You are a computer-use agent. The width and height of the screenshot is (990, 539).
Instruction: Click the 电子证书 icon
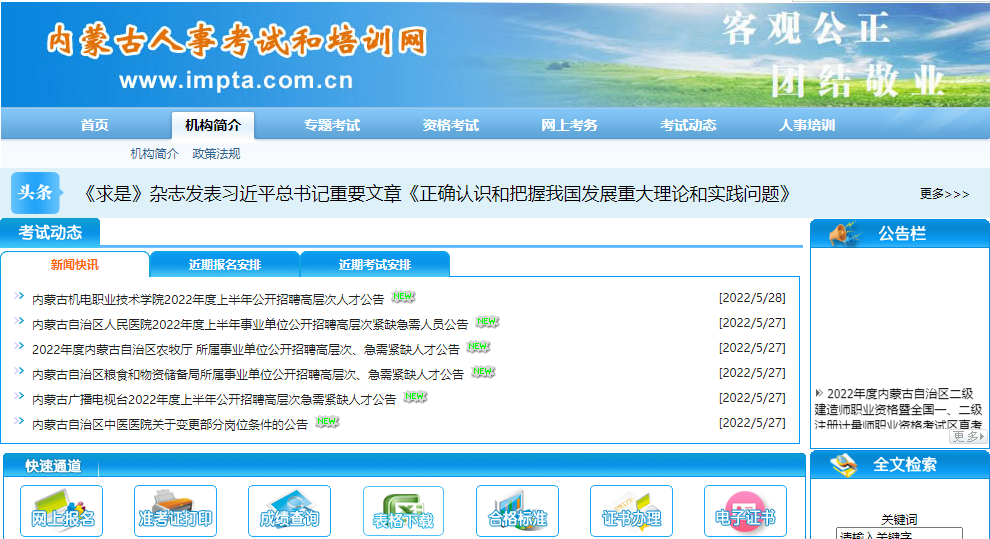tap(745, 511)
